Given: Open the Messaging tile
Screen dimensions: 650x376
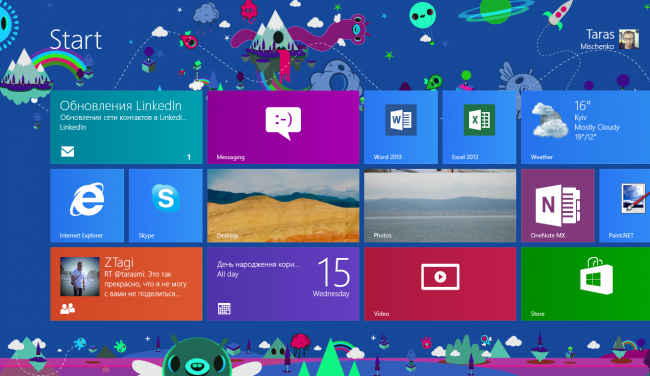Looking at the screenshot, I should pos(283,127).
